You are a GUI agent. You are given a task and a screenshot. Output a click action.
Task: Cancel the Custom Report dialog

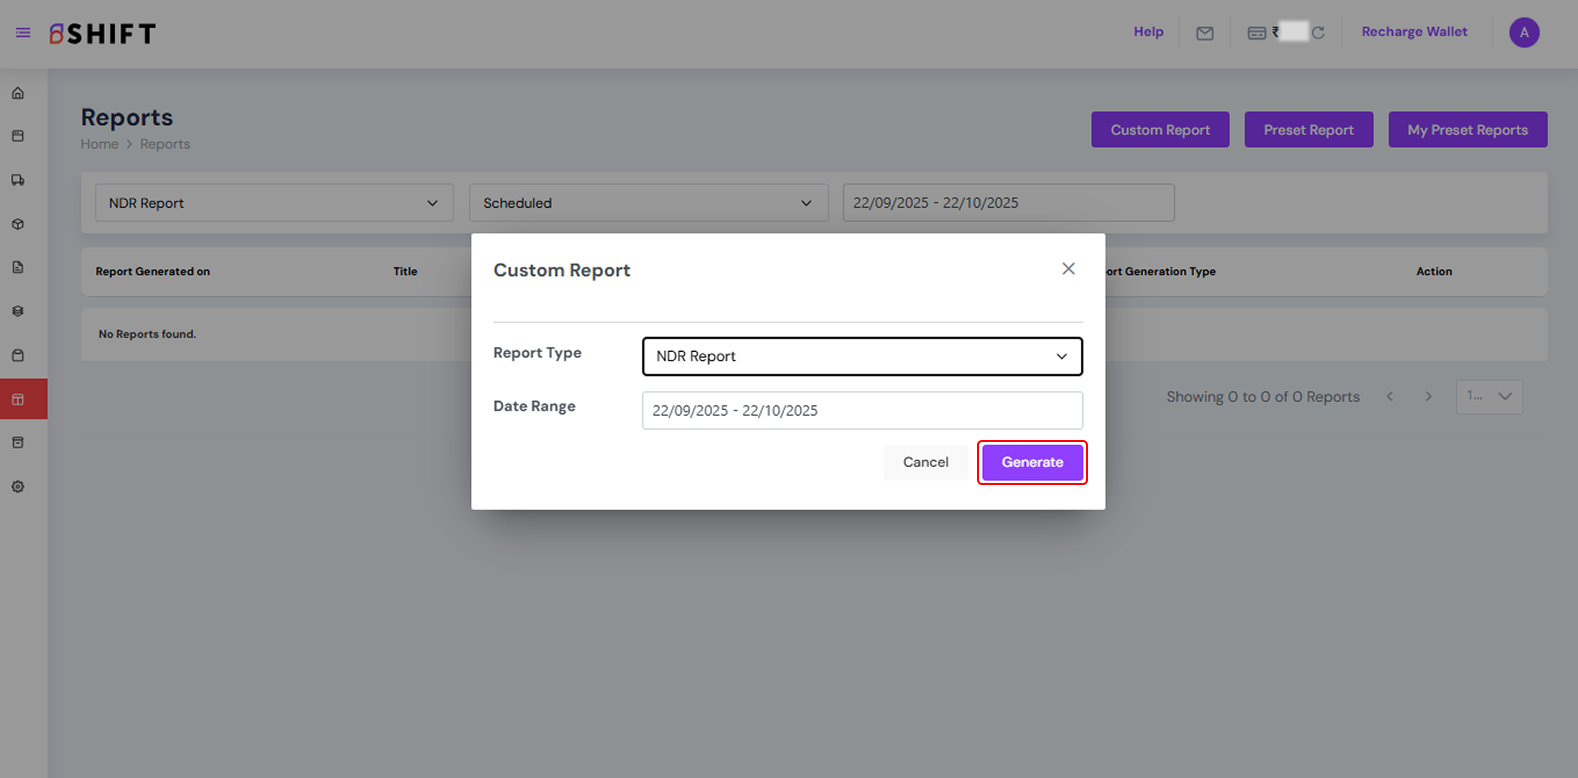tap(925, 462)
